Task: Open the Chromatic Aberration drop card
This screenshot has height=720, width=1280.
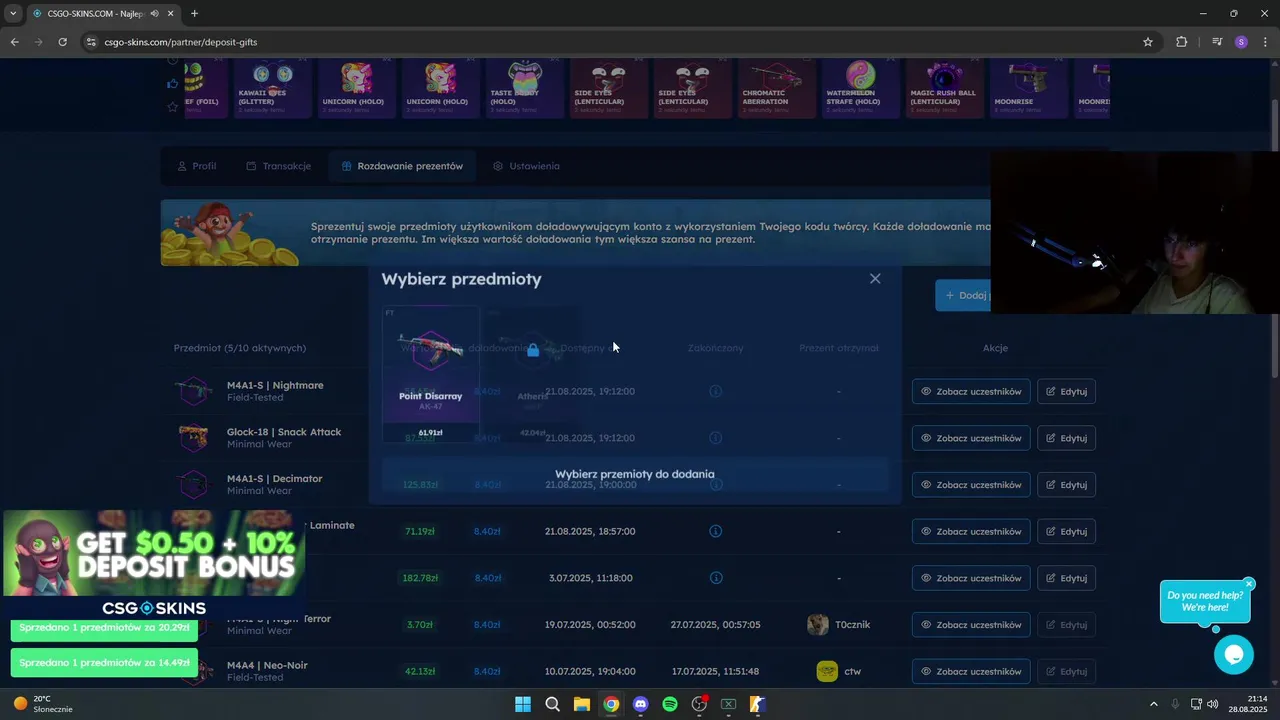Action: click(x=776, y=88)
